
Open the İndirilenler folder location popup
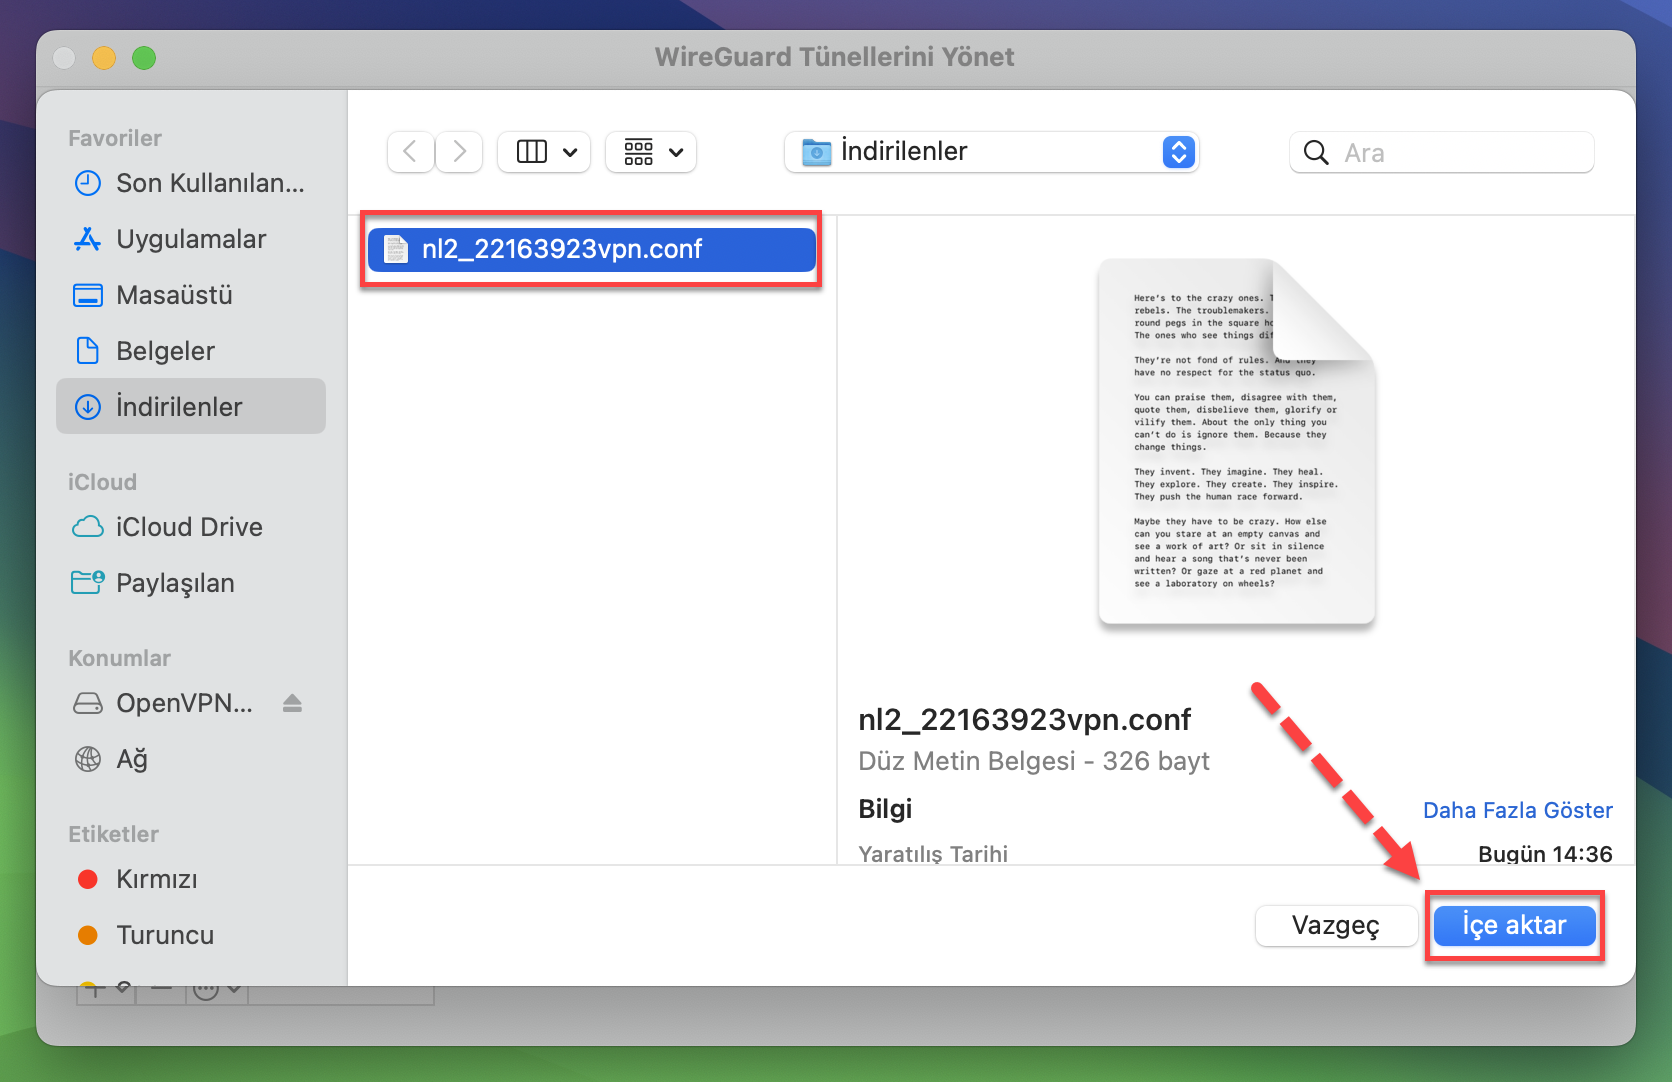click(x=991, y=152)
